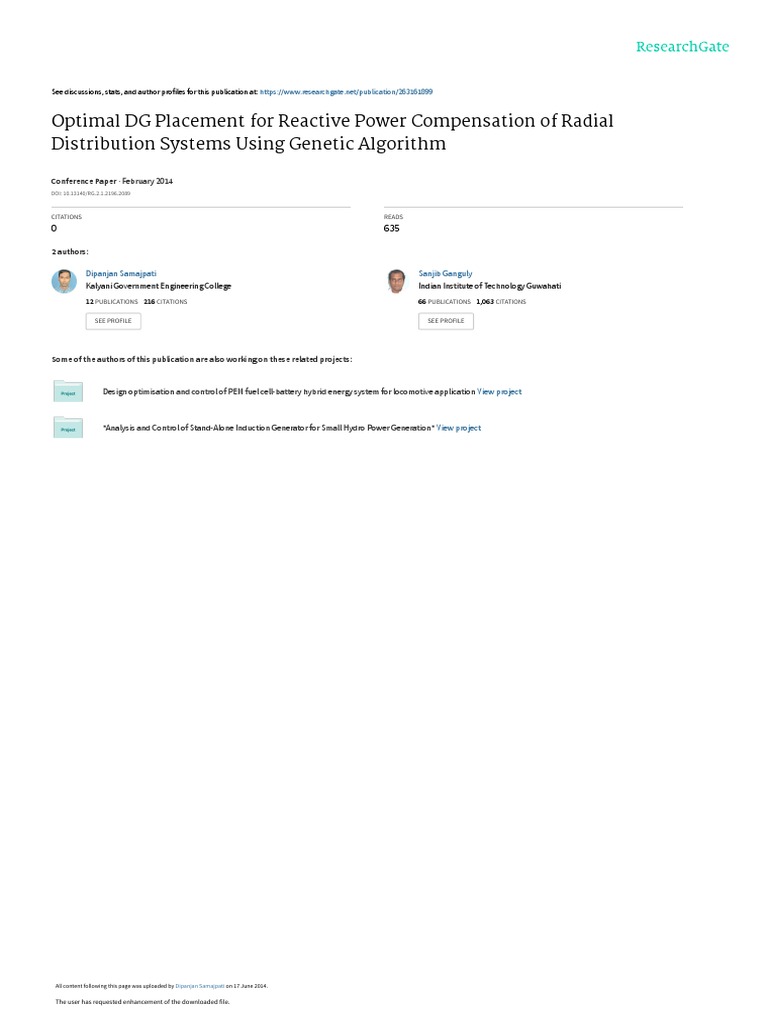View project for Stand-Alone Induction Generator
768x1024 pixels.
459,428
